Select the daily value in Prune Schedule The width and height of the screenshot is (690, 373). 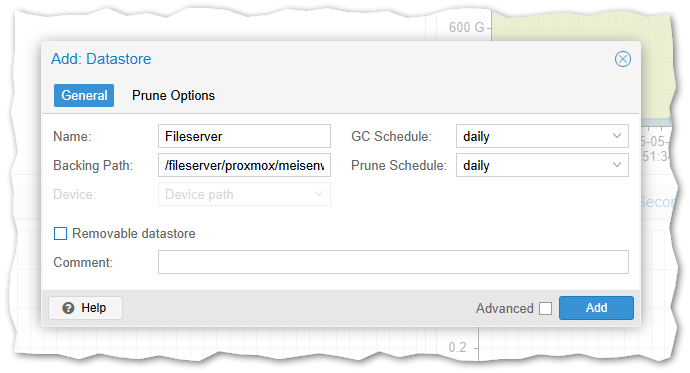pyautogui.click(x=476, y=165)
